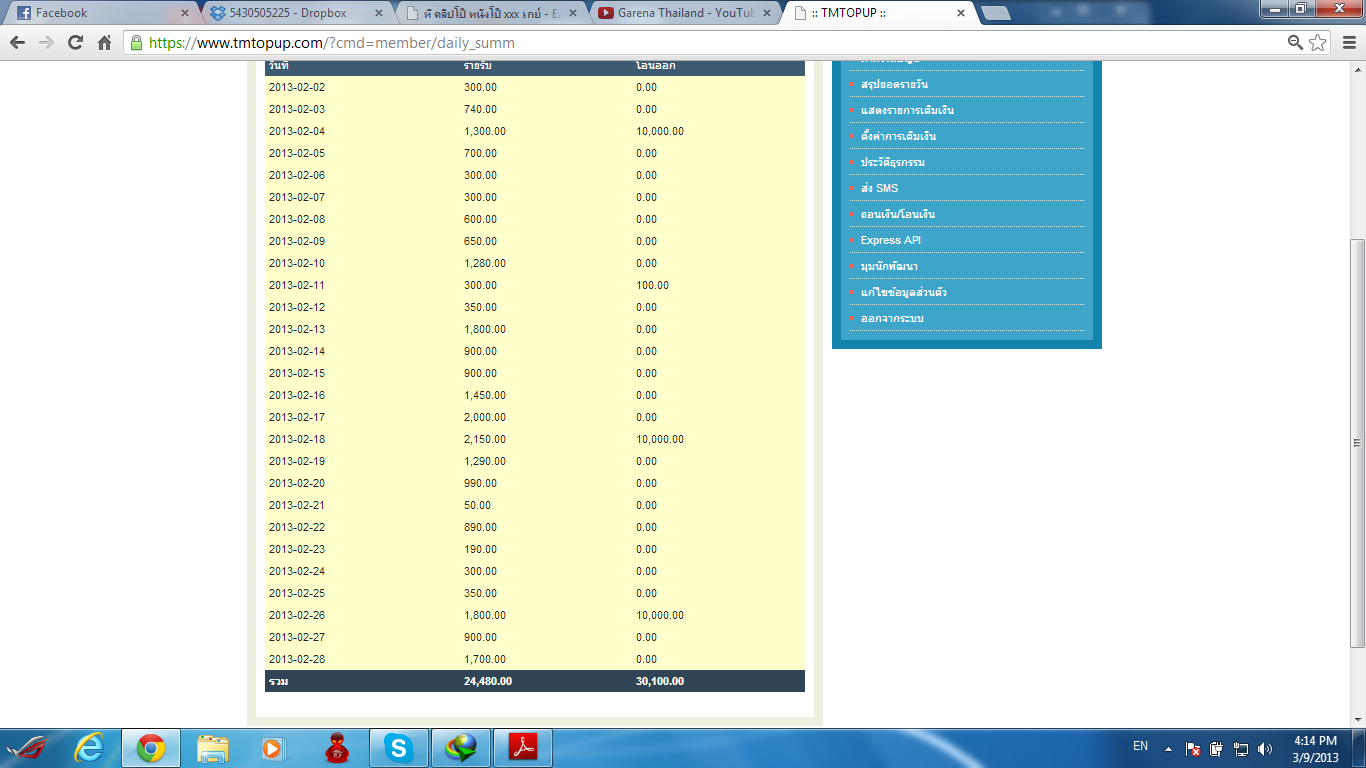Viewport: 1366px width, 768px height.
Task: Open Adobe Reader from the taskbar
Action: [523, 748]
